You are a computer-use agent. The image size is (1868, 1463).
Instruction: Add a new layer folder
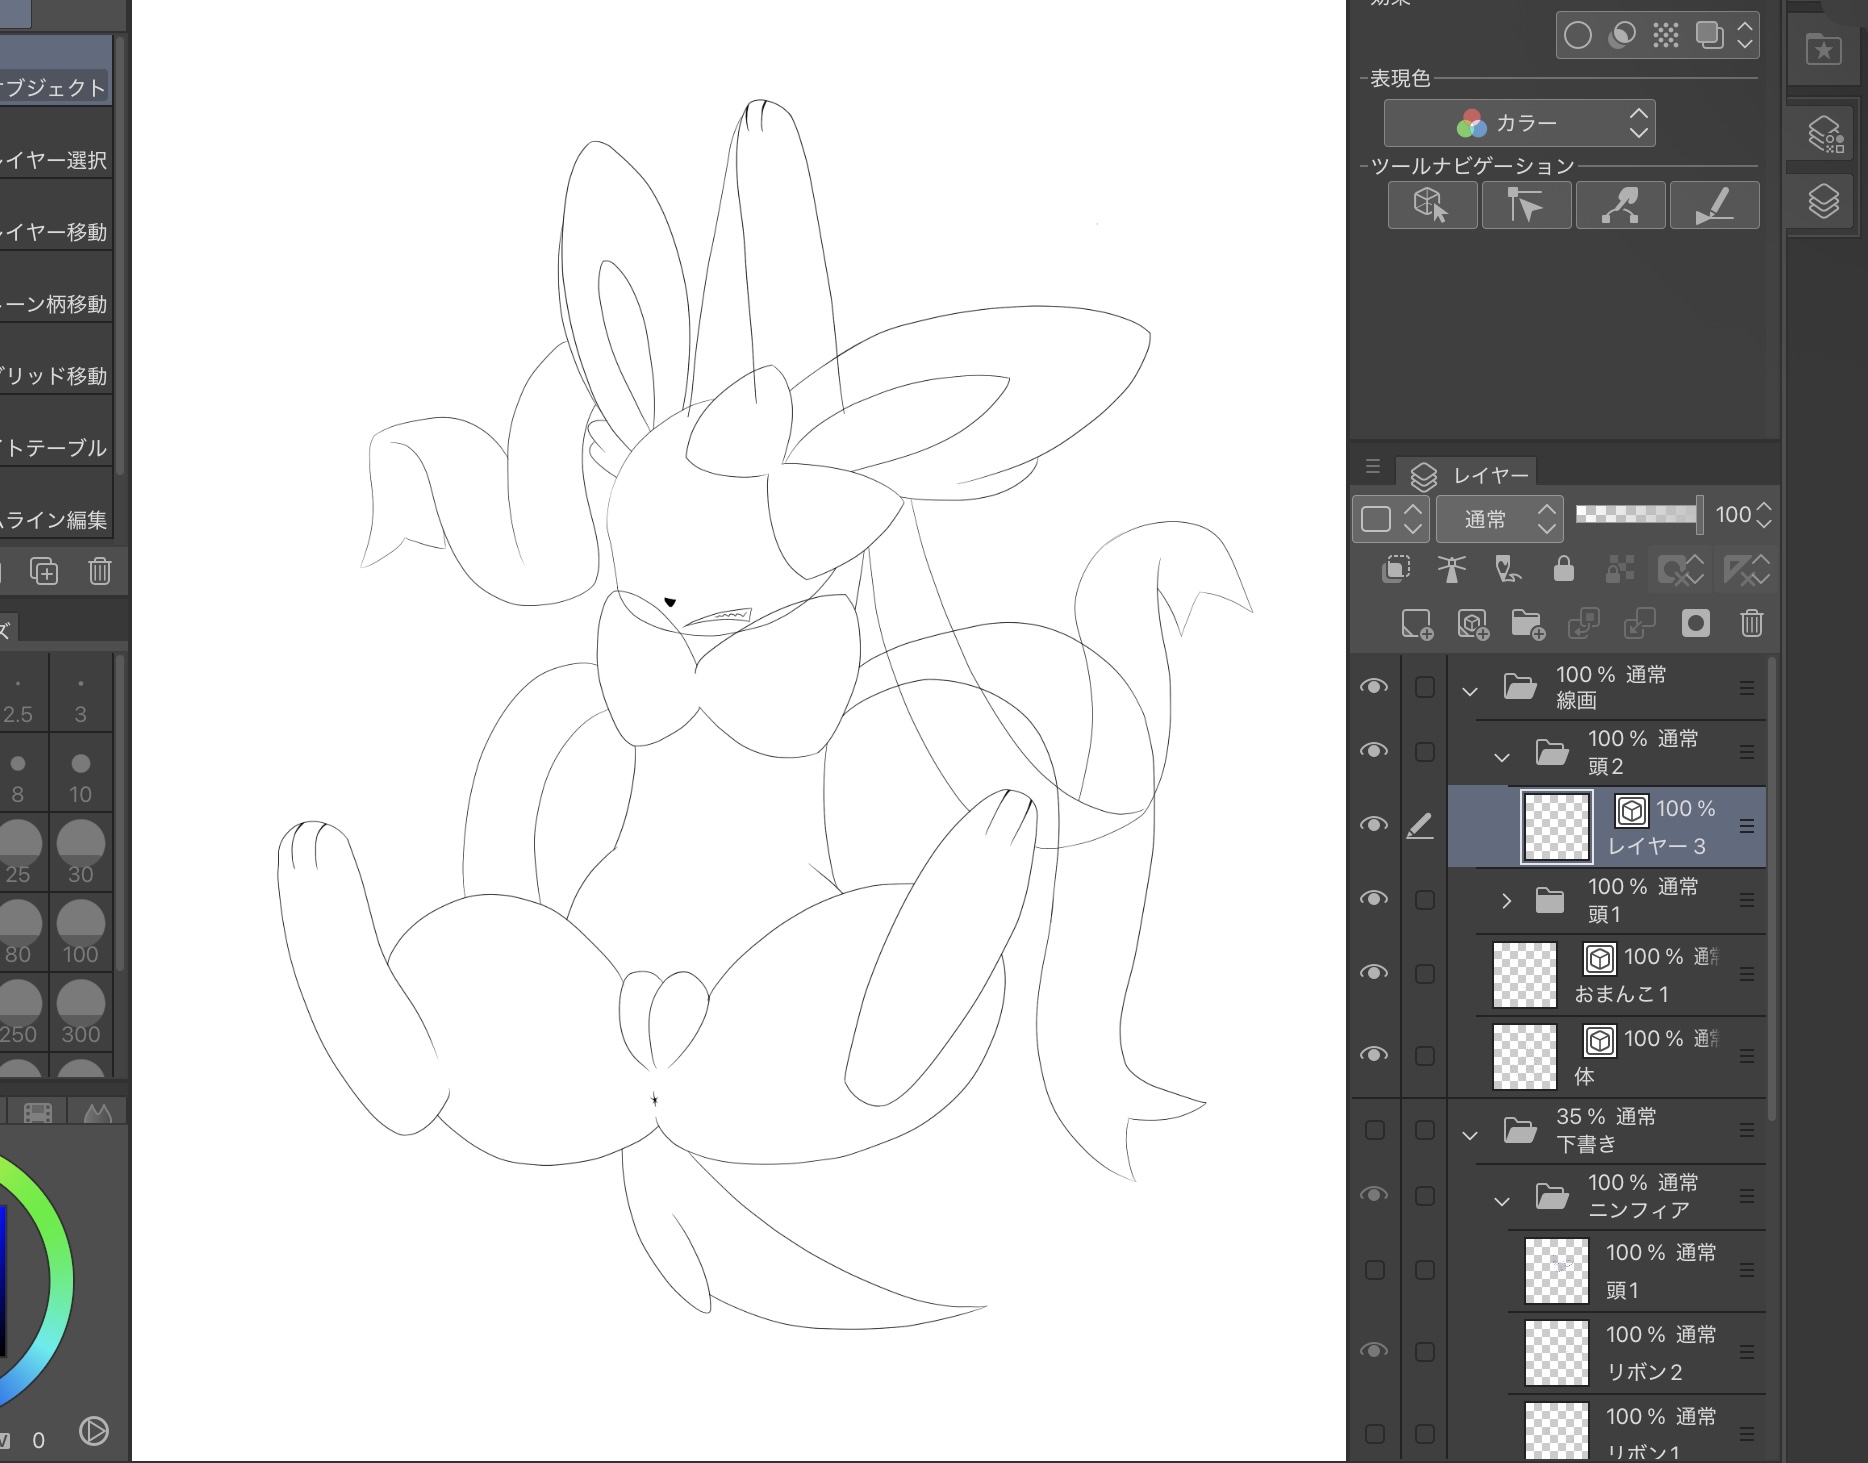click(1527, 624)
